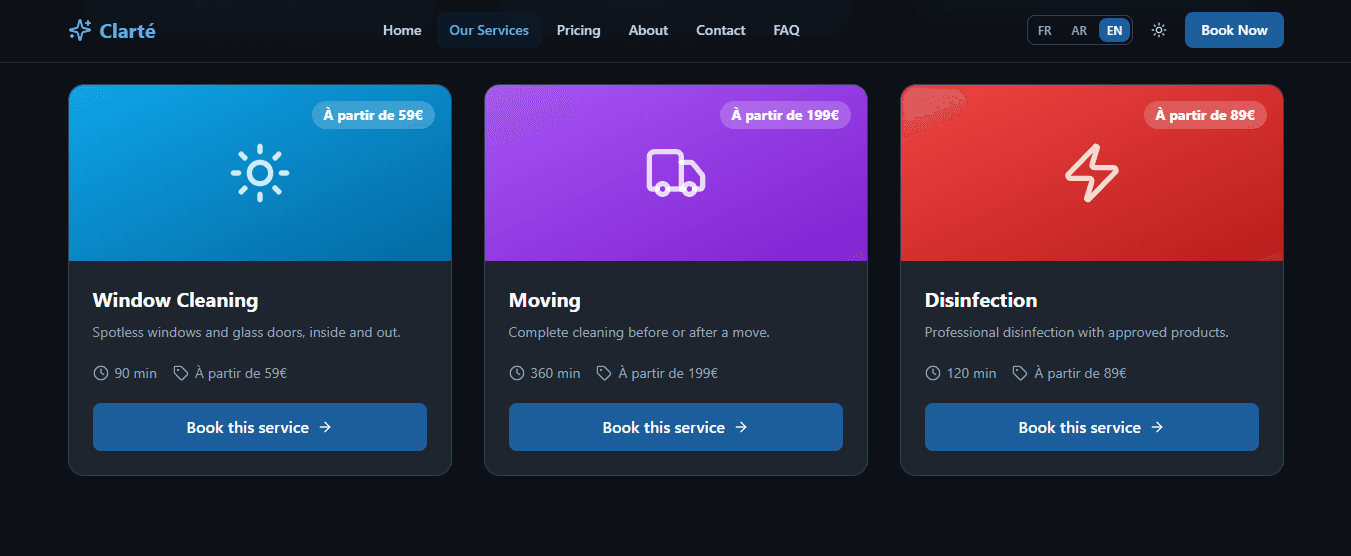1351x556 pixels.
Task: Go to the Home menu item
Action: tap(402, 30)
